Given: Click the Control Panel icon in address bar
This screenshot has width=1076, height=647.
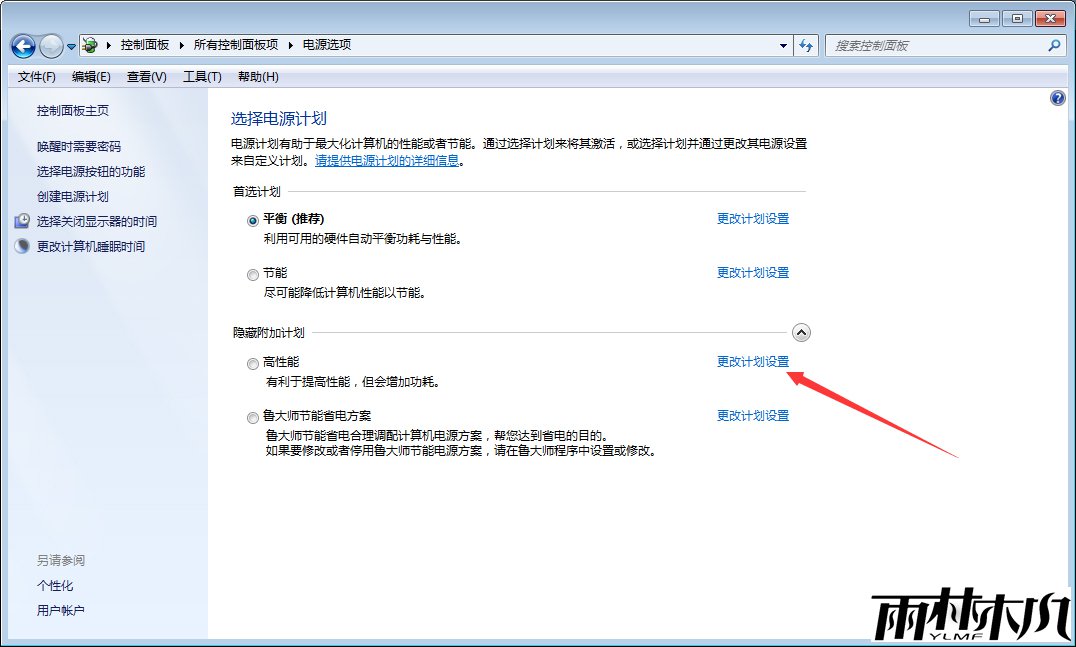Looking at the screenshot, I should tap(91, 45).
